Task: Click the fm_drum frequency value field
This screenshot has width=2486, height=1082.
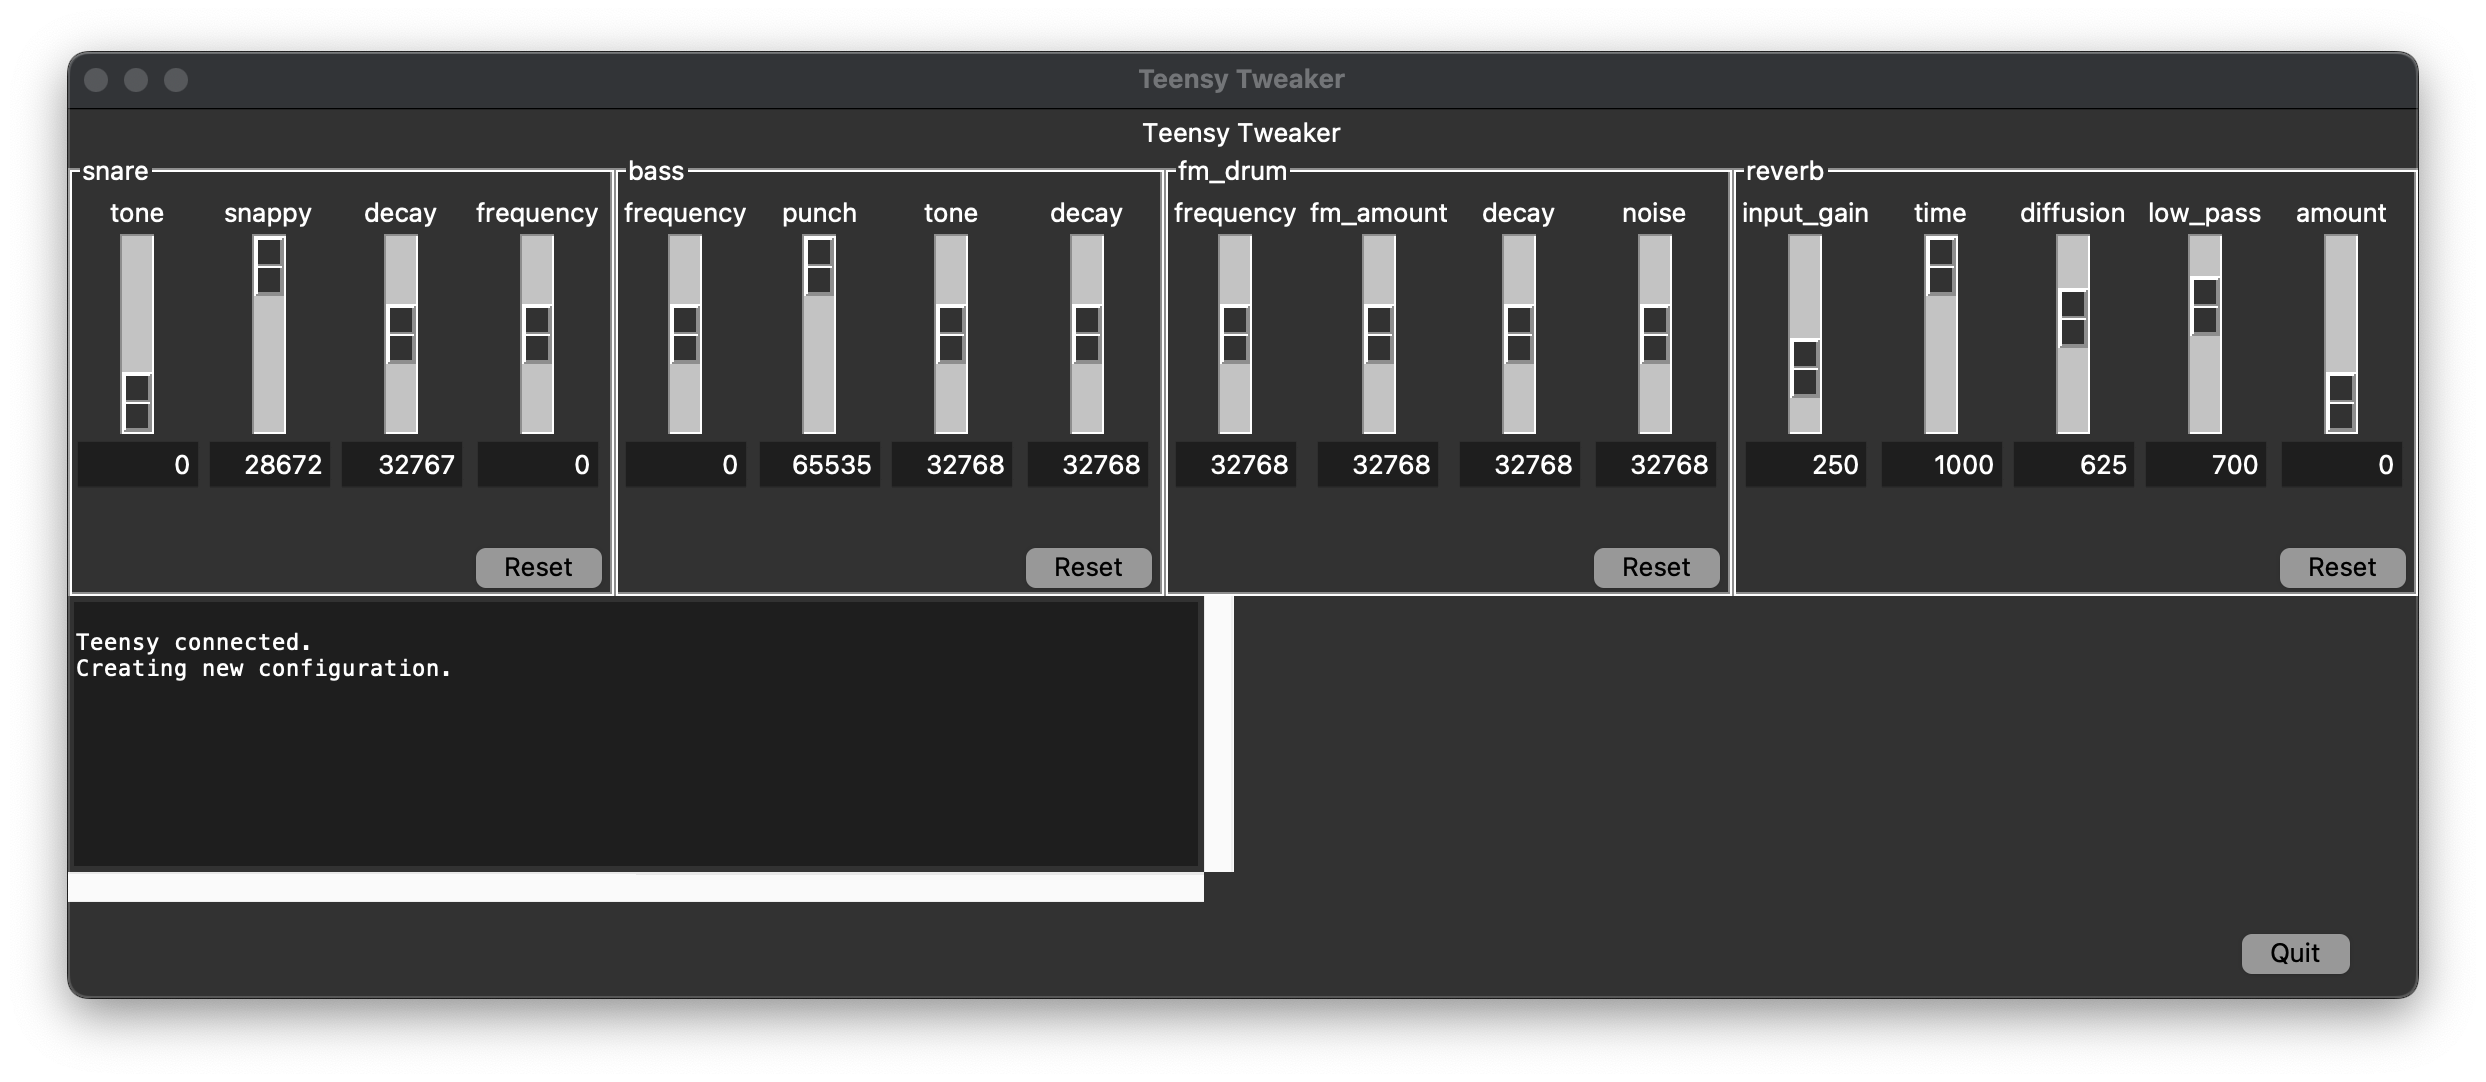Action: click(x=1235, y=465)
